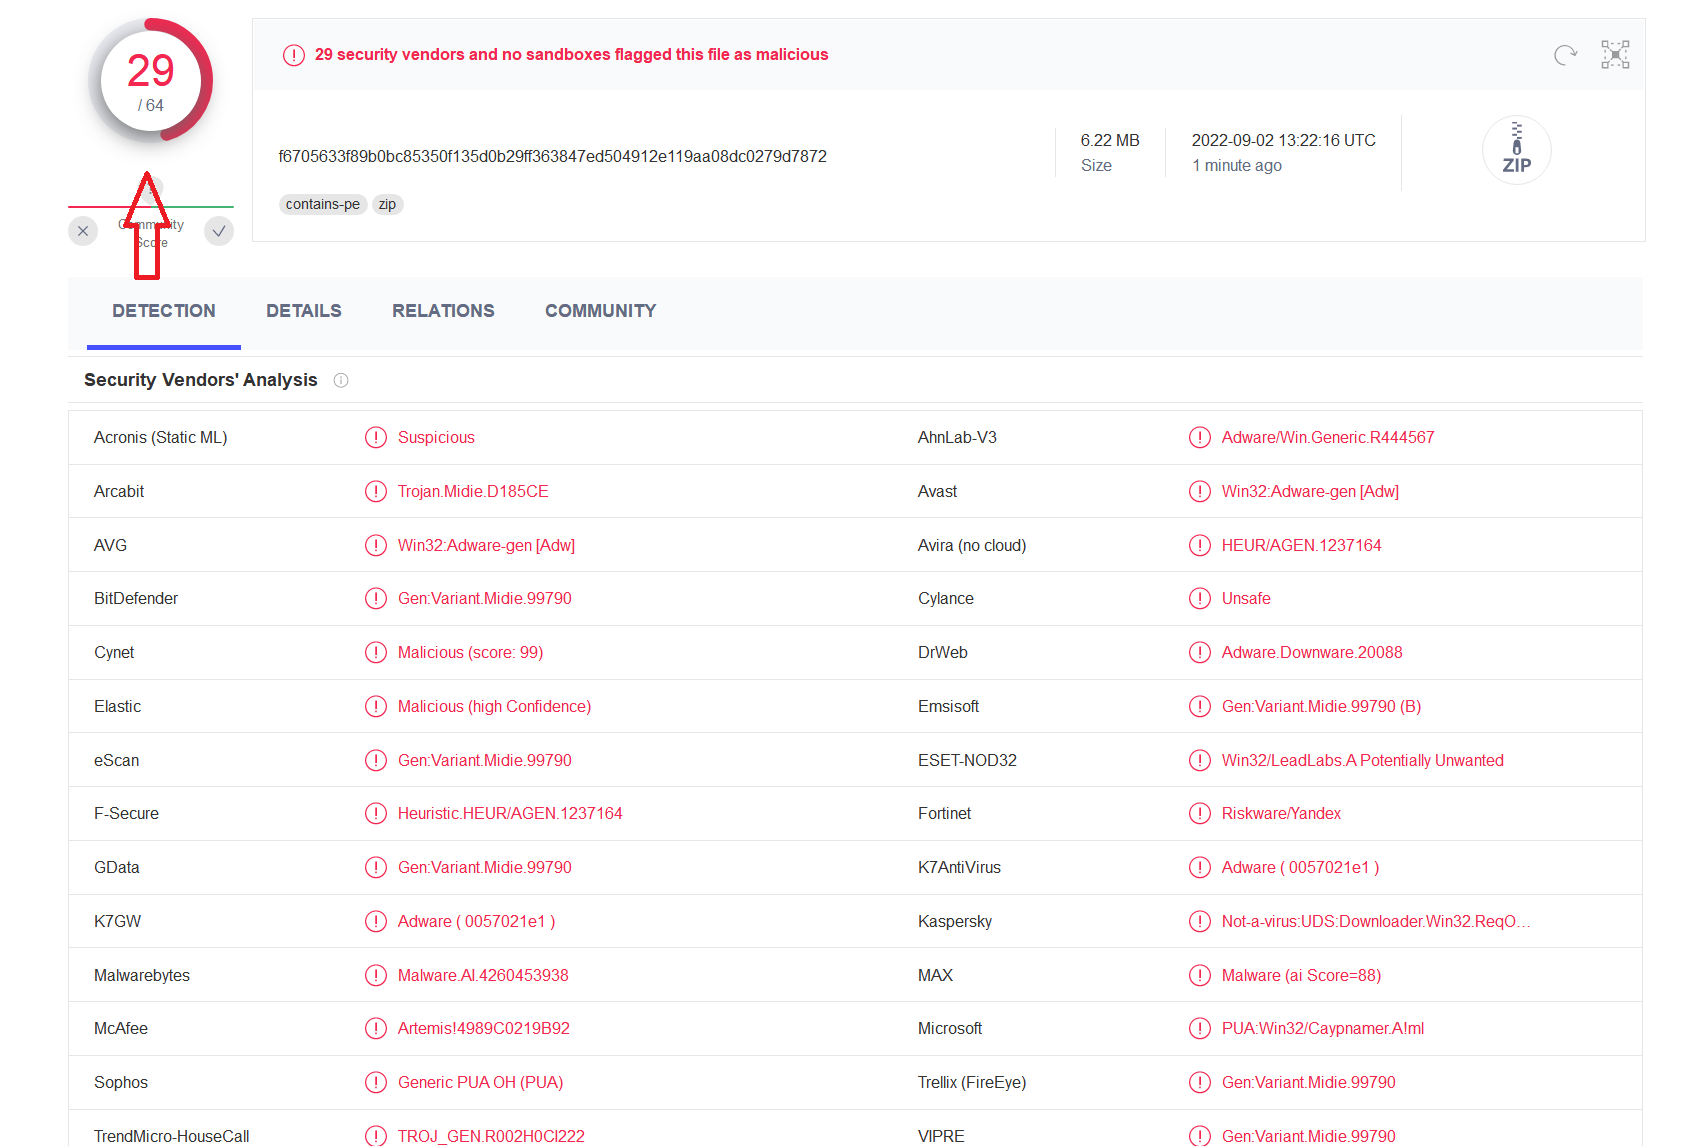Screen dimensions: 1701x1146
Task: Switch to the DETECTION tab
Action: click(164, 311)
